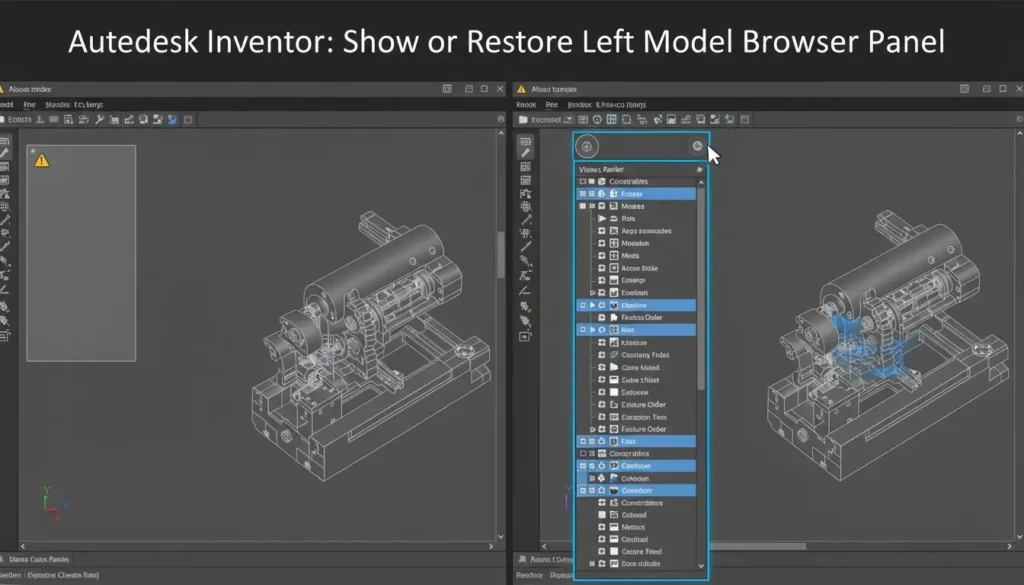Viewport: 1024px width, 585px height.
Task: Expand the highlighted 'Ebentne' node arrow
Action: point(592,306)
